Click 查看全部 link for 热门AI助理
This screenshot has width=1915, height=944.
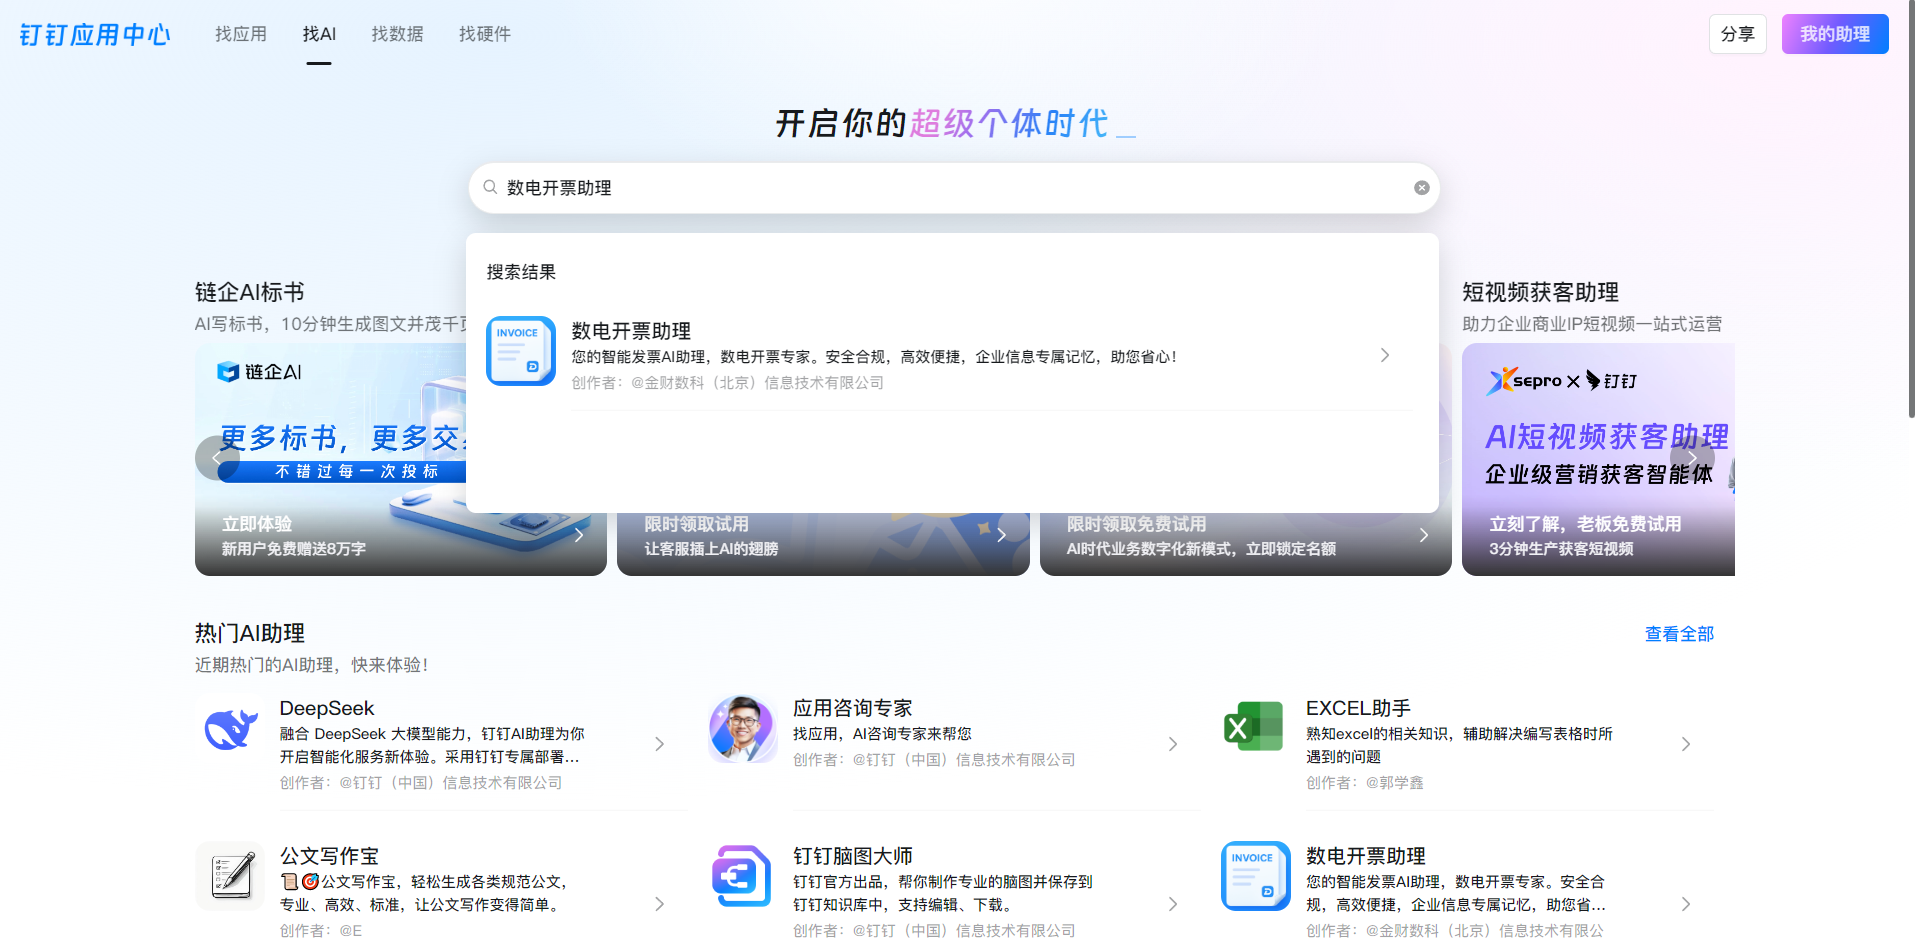click(1679, 634)
